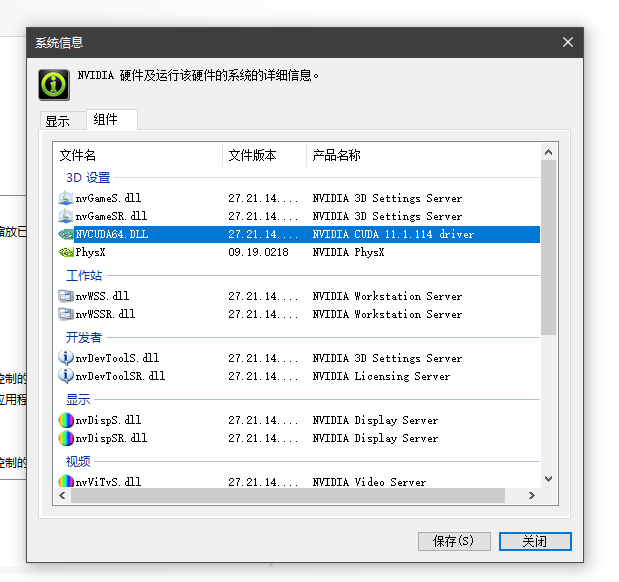Select the PhysX file name
The height and width of the screenshot is (582, 619).
pos(90,252)
